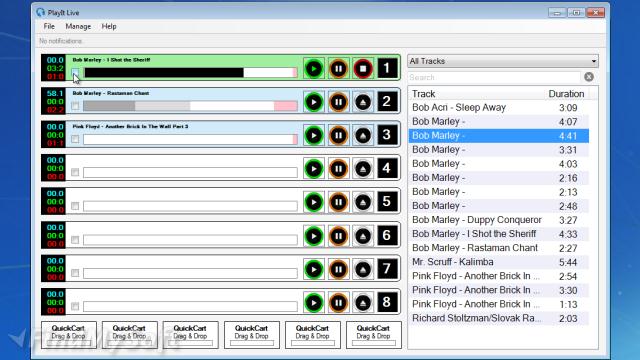Screen dimensions: 640x360
Task: Click the pause icon on player 4
Action: pyautogui.click(x=338, y=169)
